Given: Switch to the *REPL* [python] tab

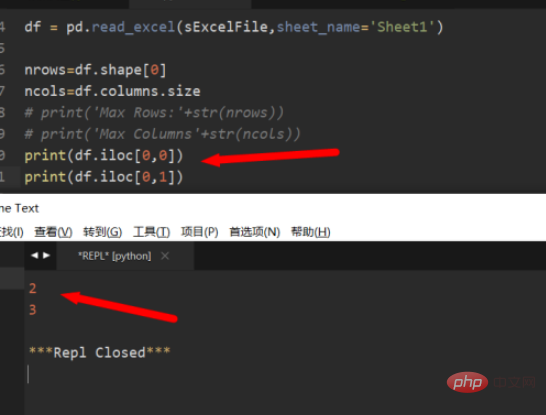Looking at the screenshot, I should 115,256.
